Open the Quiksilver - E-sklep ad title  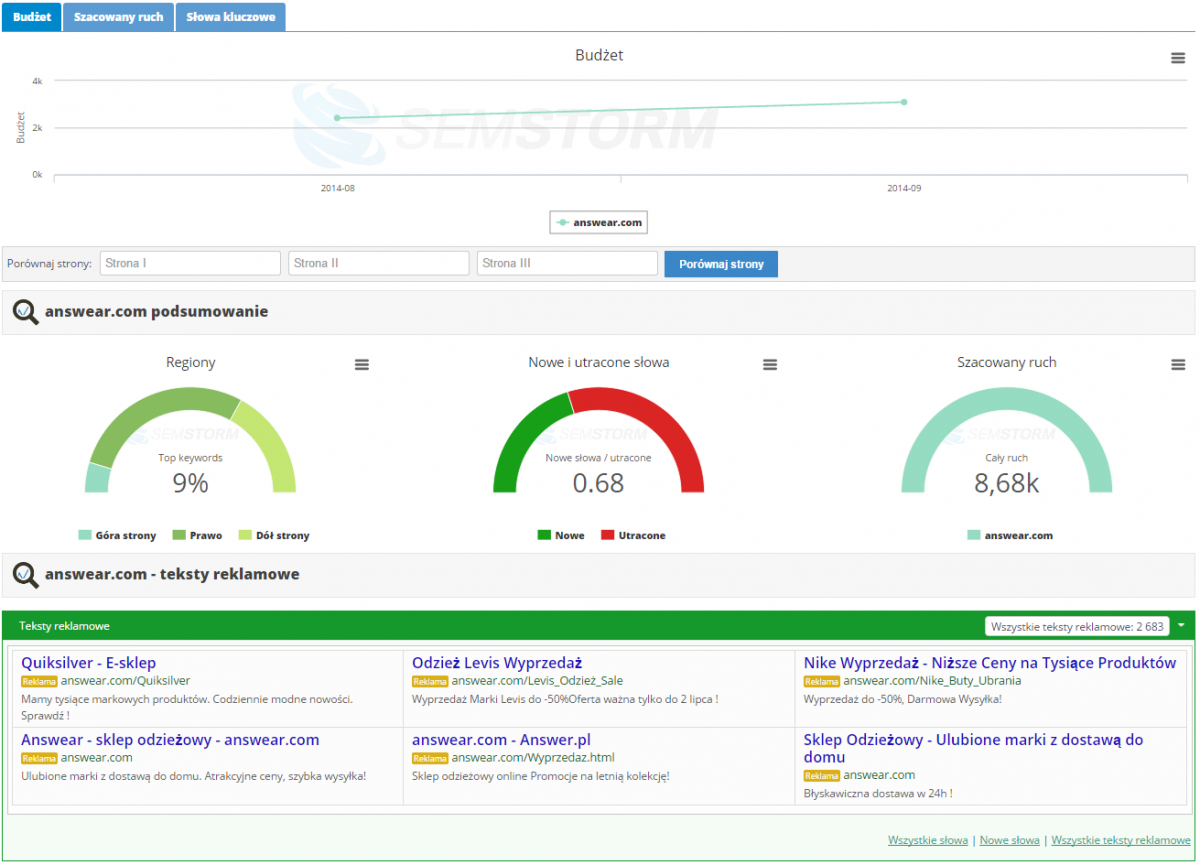pos(88,663)
